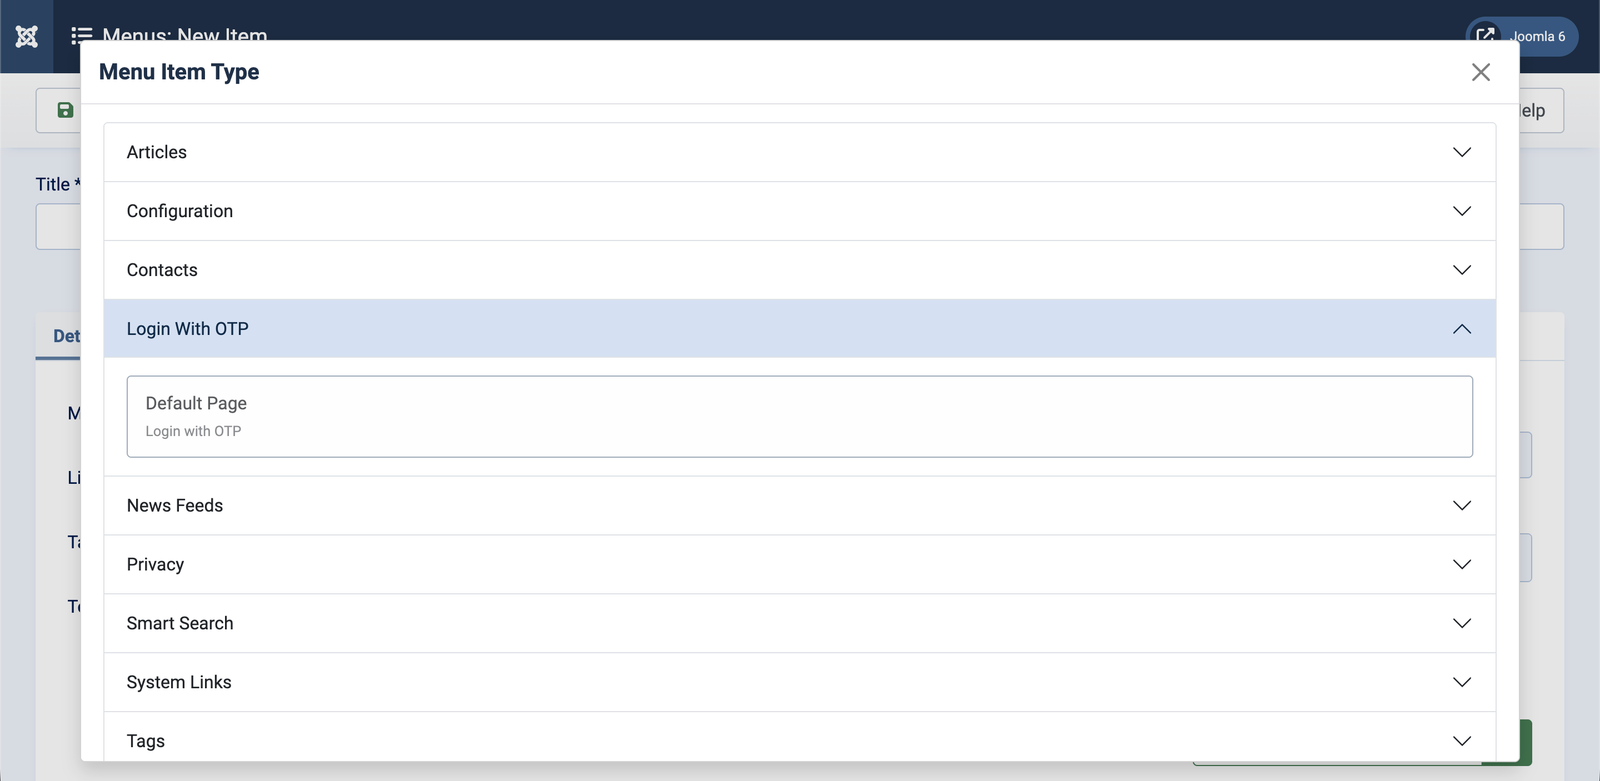Click the chevron arrow on Privacy row

1461,565
